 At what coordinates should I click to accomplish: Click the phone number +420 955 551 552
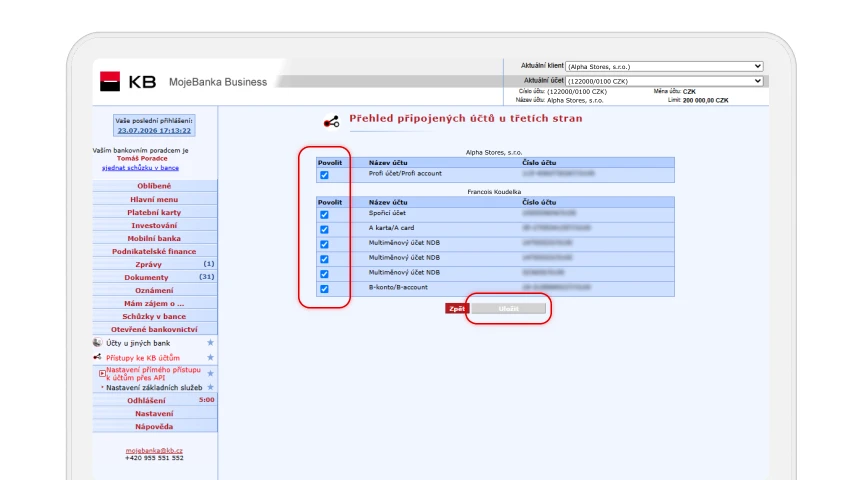point(154,458)
